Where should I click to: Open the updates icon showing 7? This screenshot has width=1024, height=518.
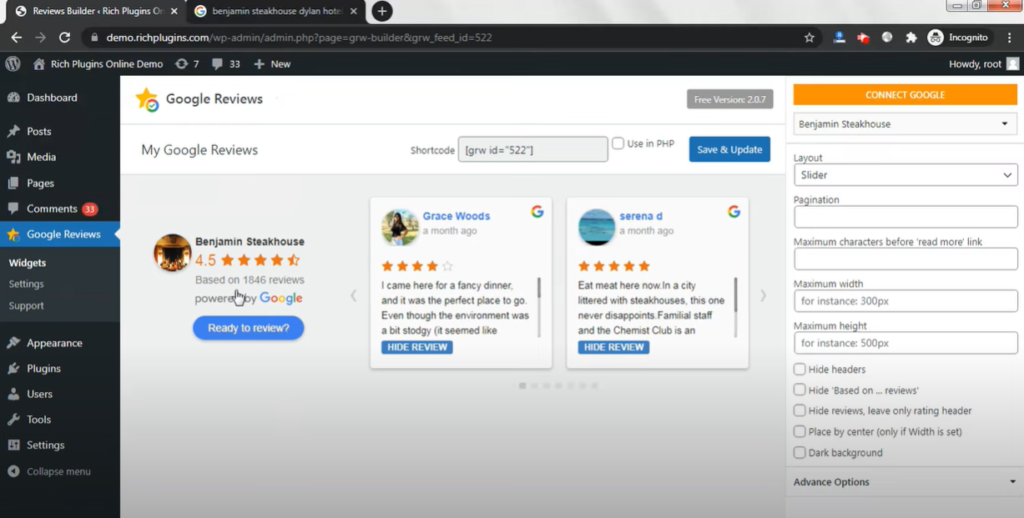click(187, 64)
